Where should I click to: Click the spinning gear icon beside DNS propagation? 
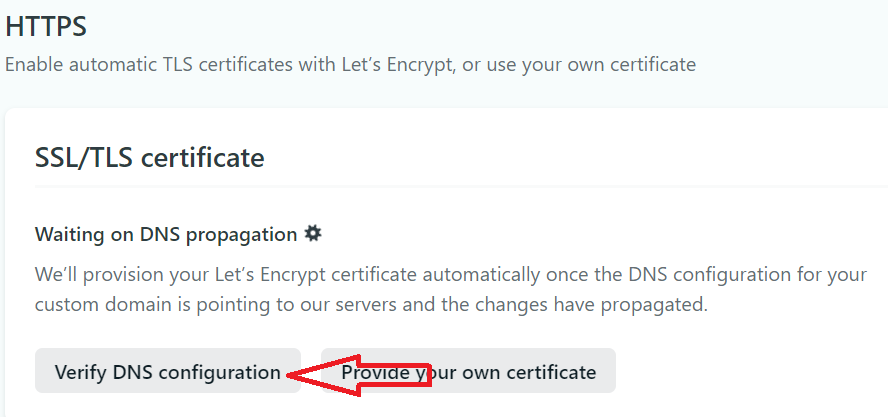313,233
